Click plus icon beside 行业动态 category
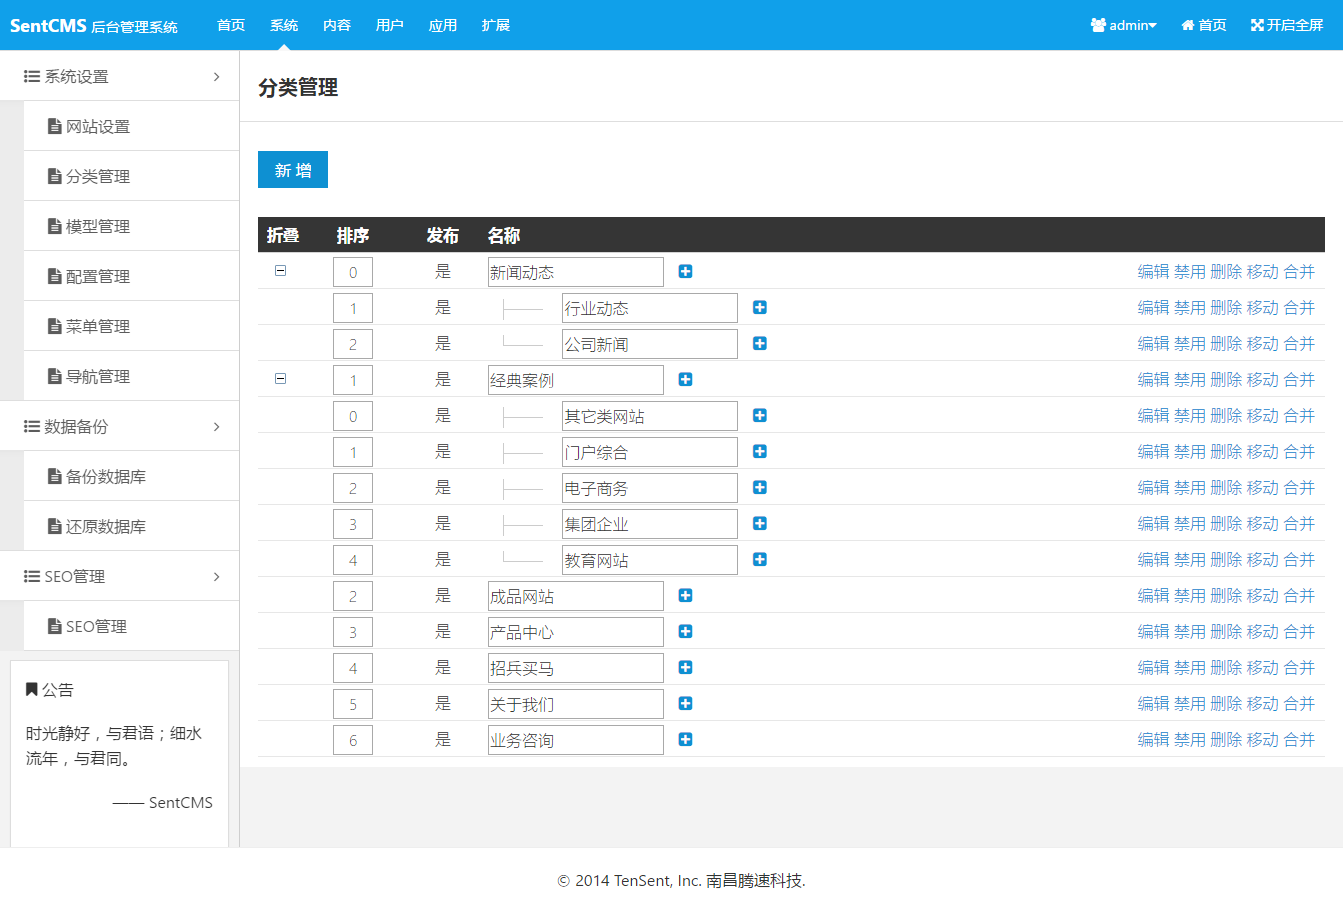This screenshot has width=1343, height=911. (760, 307)
